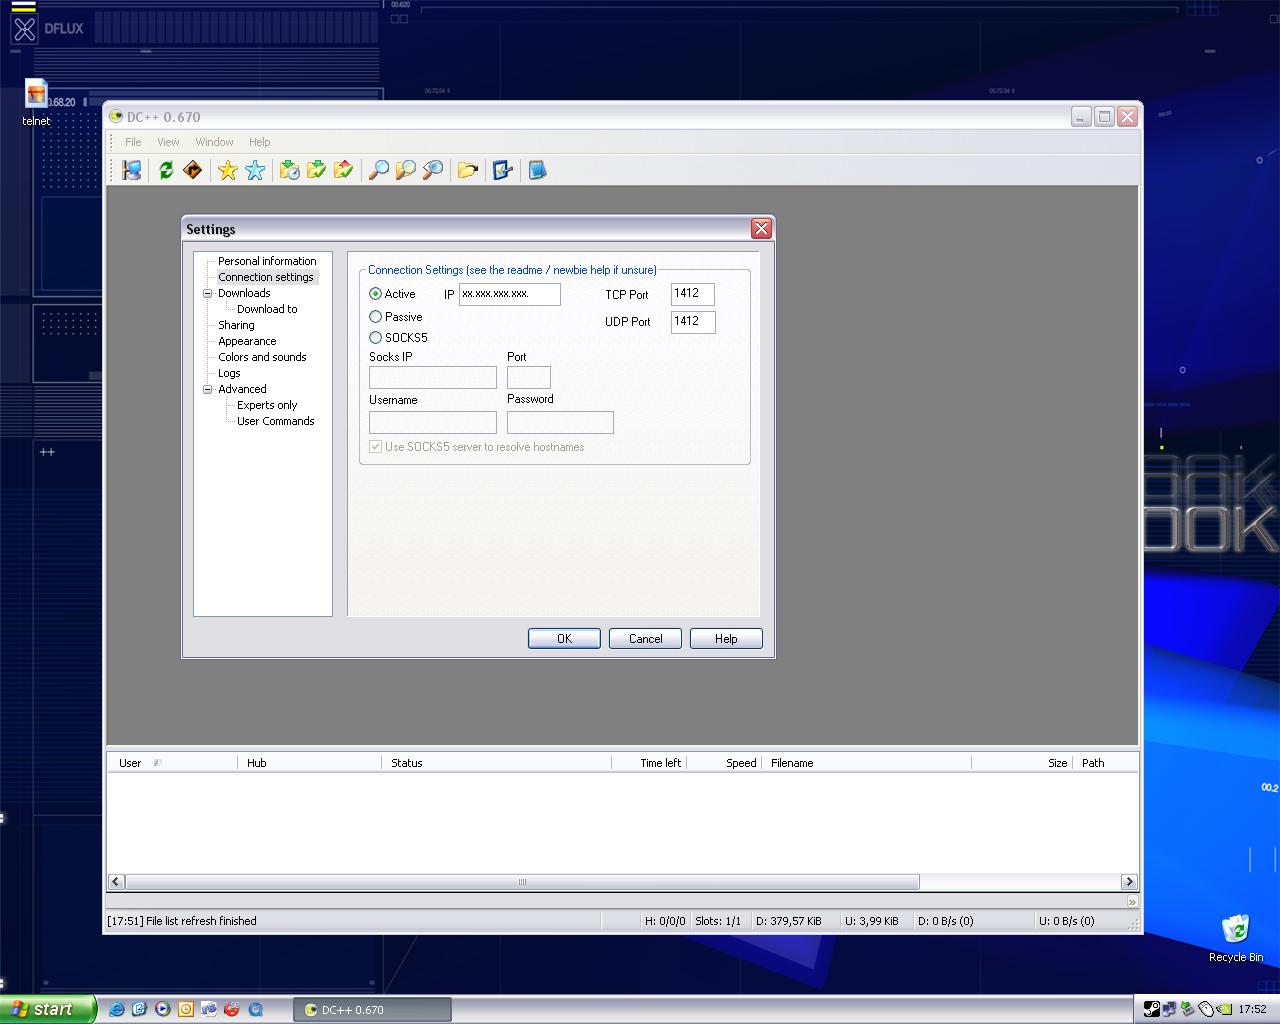Click network connection tray icon
The height and width of the screenshot is (1024, 1280).
(x=1169, y=1009)
